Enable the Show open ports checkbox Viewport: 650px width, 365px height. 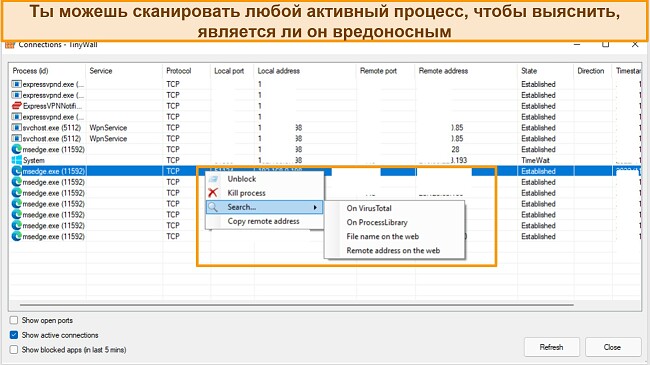[14, 320]
